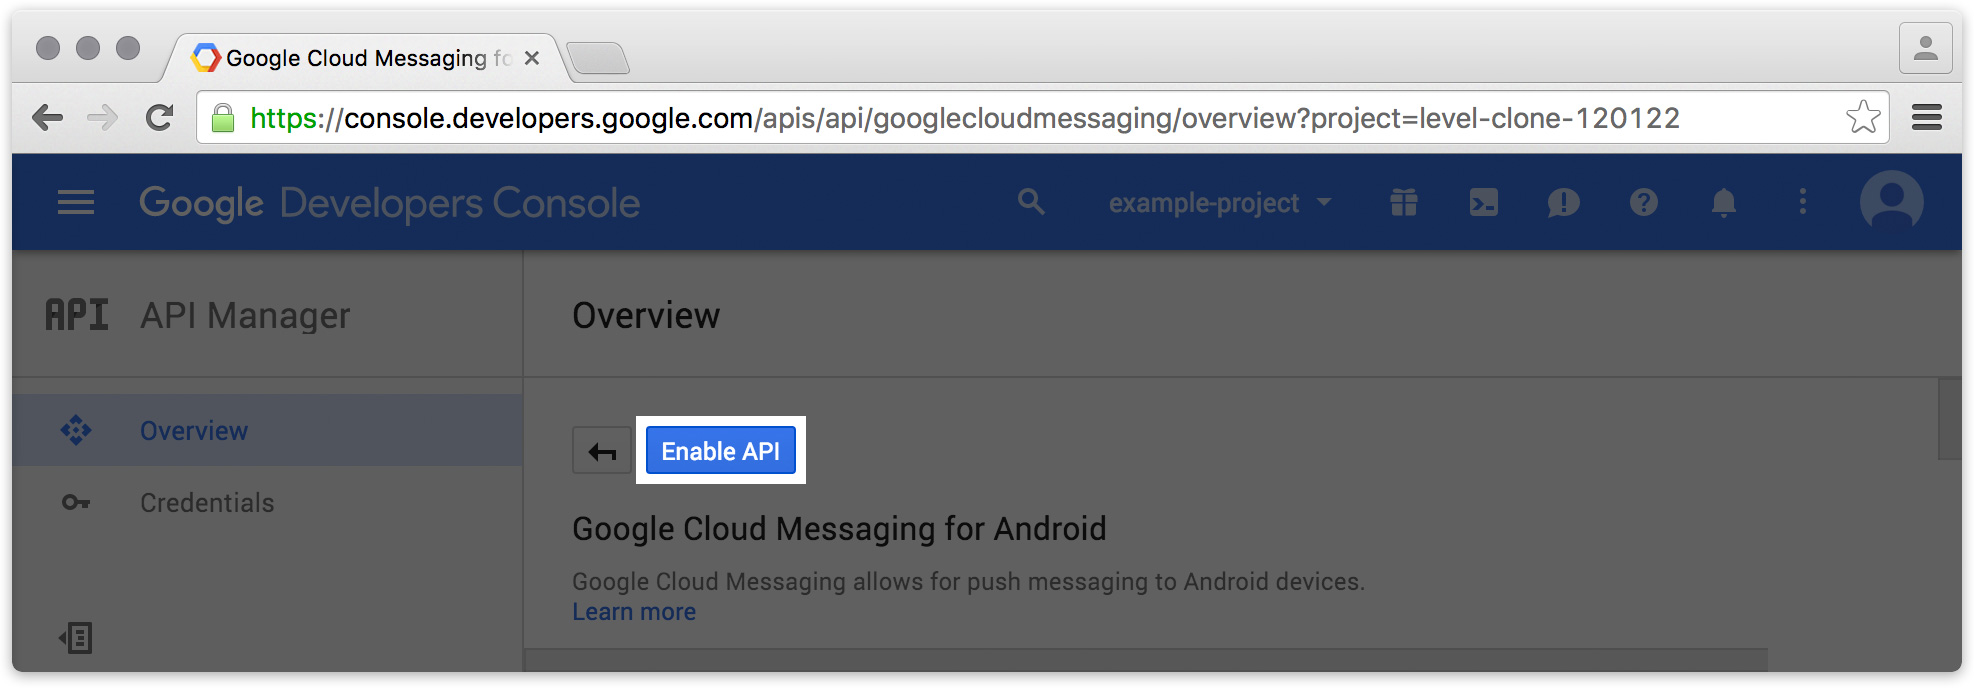1974x688 pixels.
Task: Open the help question mark icon
Action: tap(1643, 203)
